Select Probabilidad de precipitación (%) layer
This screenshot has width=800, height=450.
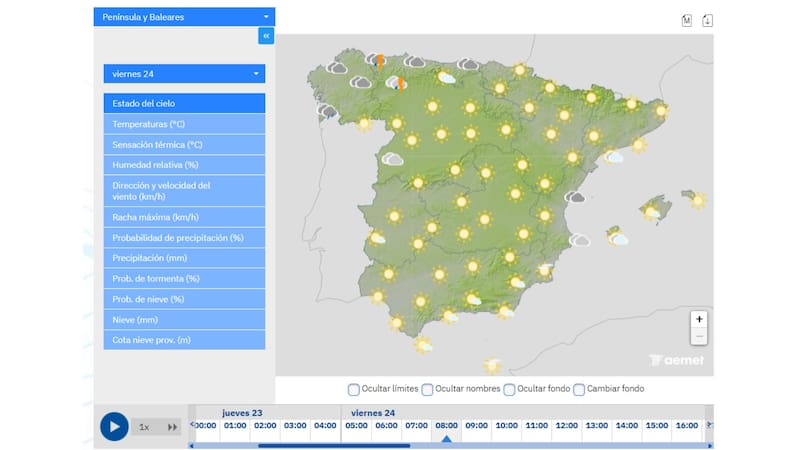(184, 238)
